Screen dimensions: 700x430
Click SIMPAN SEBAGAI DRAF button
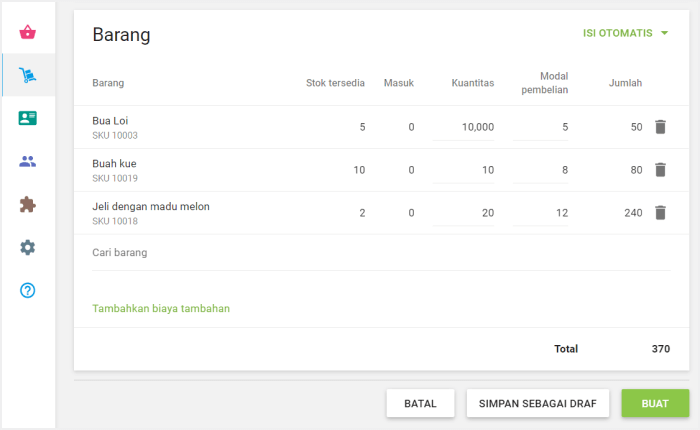(537, 403)
